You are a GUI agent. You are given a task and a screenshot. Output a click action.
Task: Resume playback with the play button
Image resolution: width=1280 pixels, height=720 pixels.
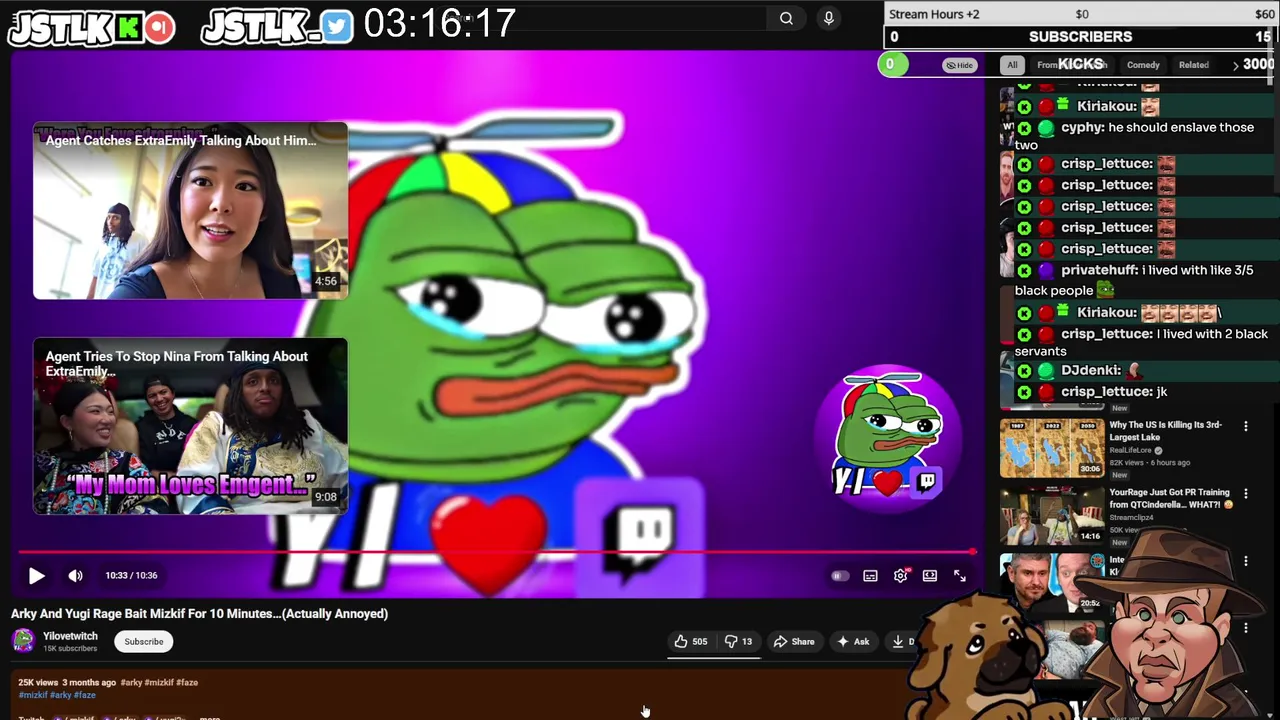36,576
